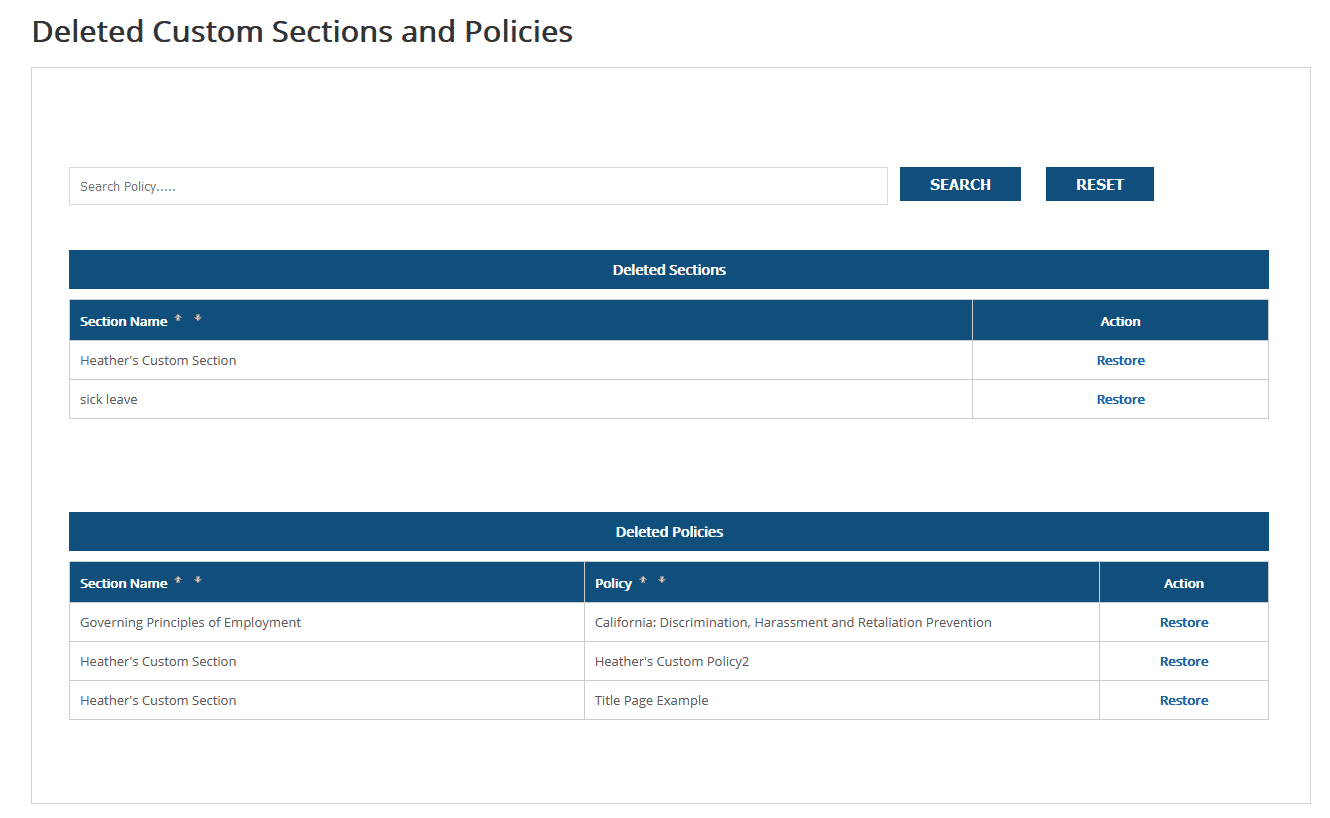
Task: Sort Policy column ascending arrow
Action: [x=643, y=580]
